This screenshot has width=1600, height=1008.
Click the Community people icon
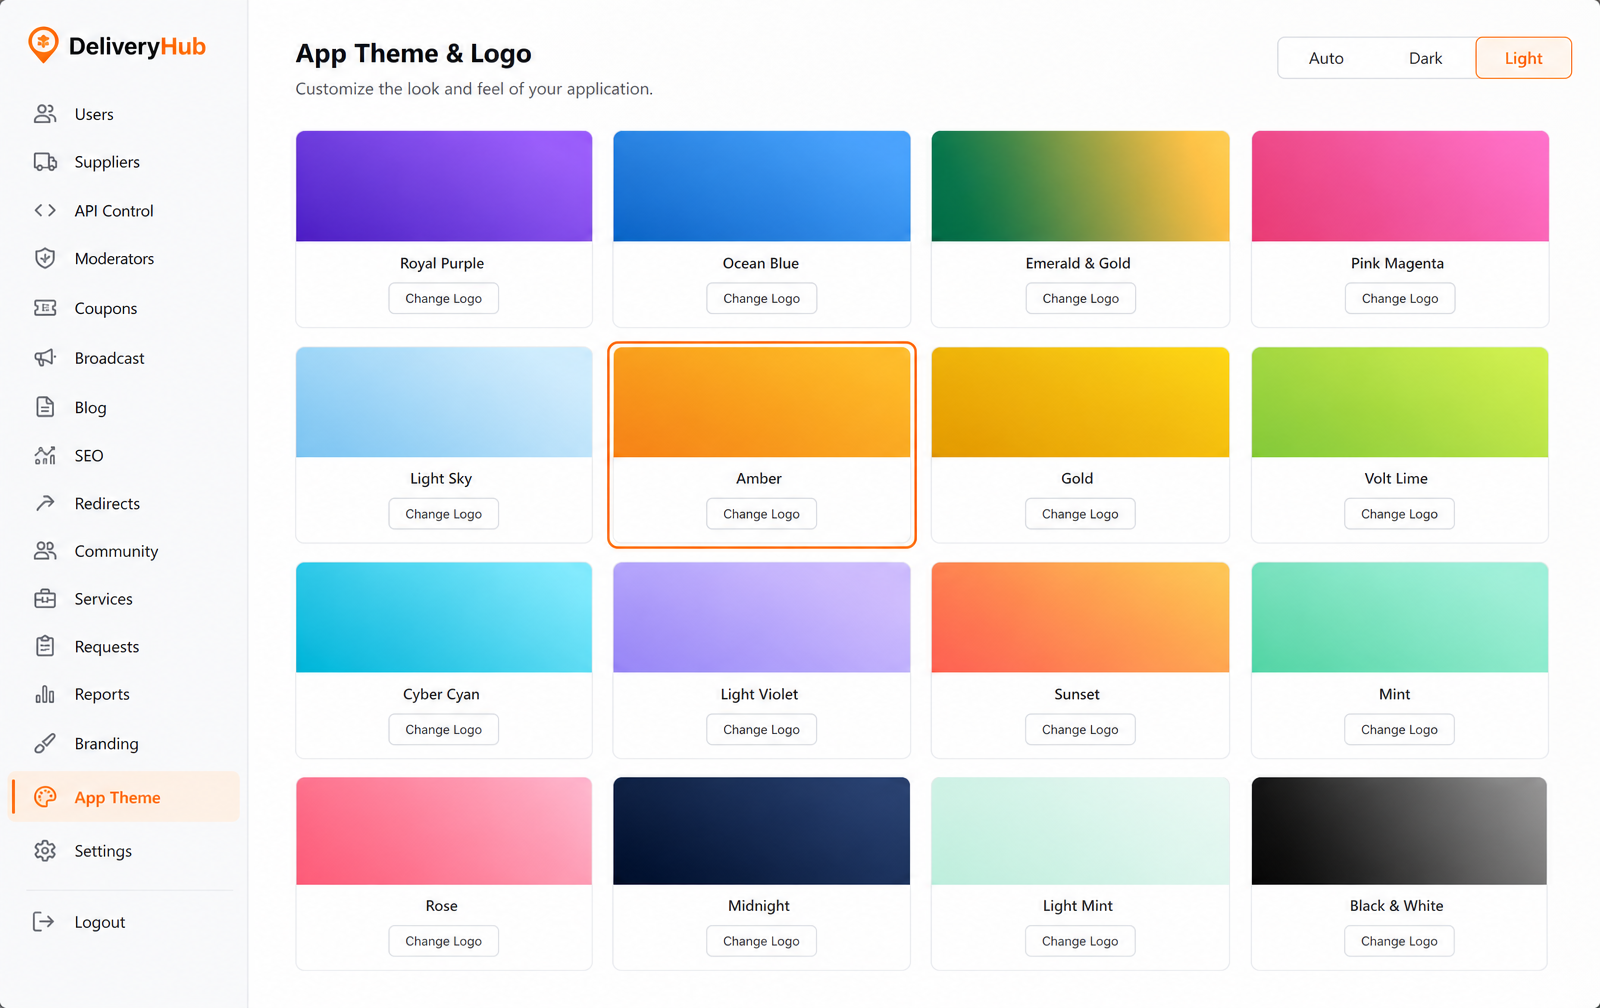click(45, 551)
